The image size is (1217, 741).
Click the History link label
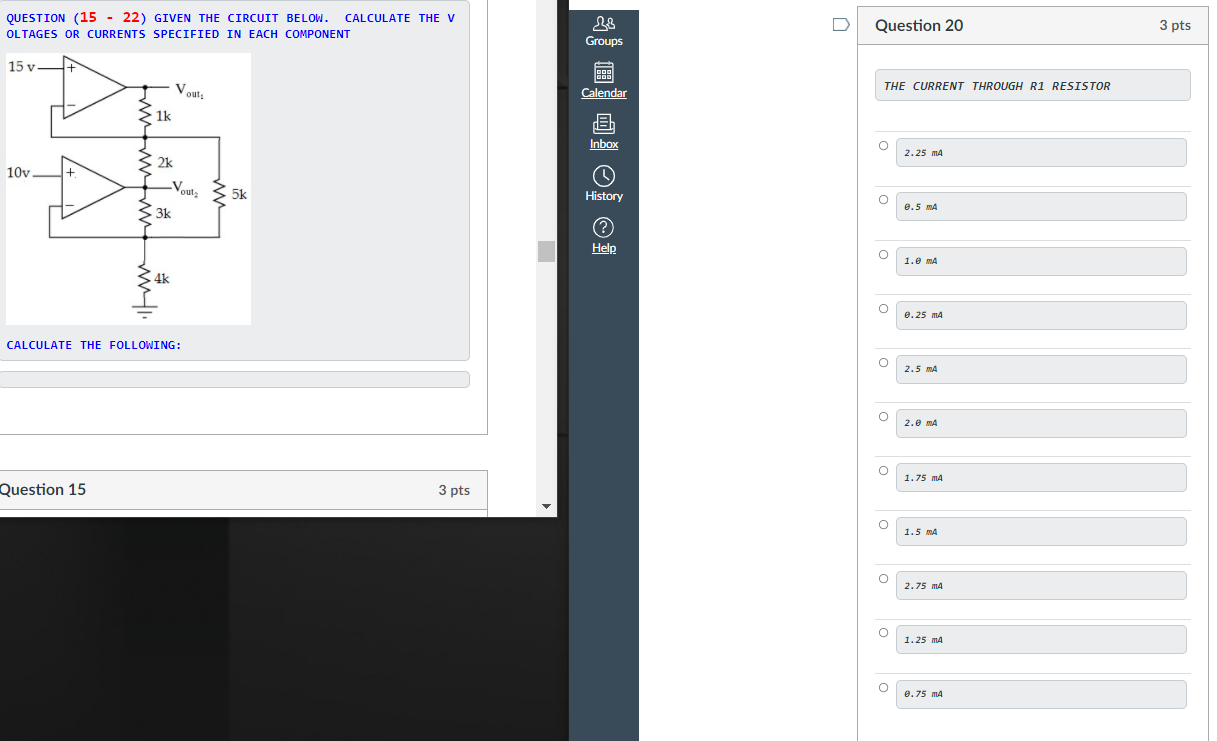604,196
